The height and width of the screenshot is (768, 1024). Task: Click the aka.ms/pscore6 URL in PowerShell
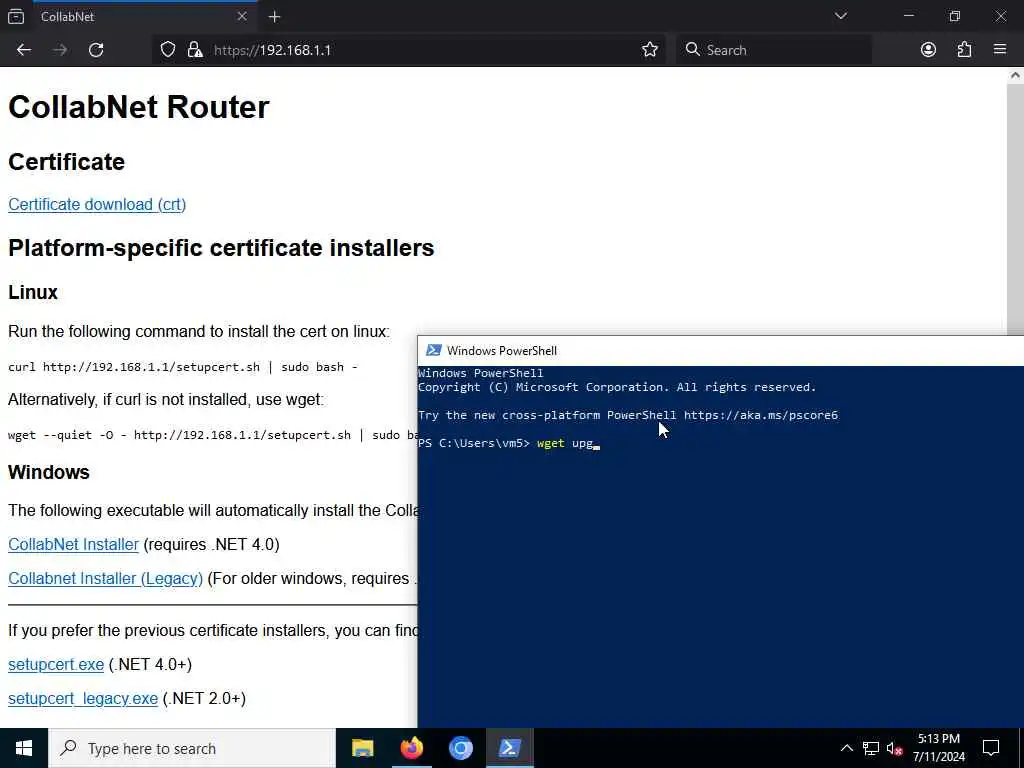click(x=761, y=415)
